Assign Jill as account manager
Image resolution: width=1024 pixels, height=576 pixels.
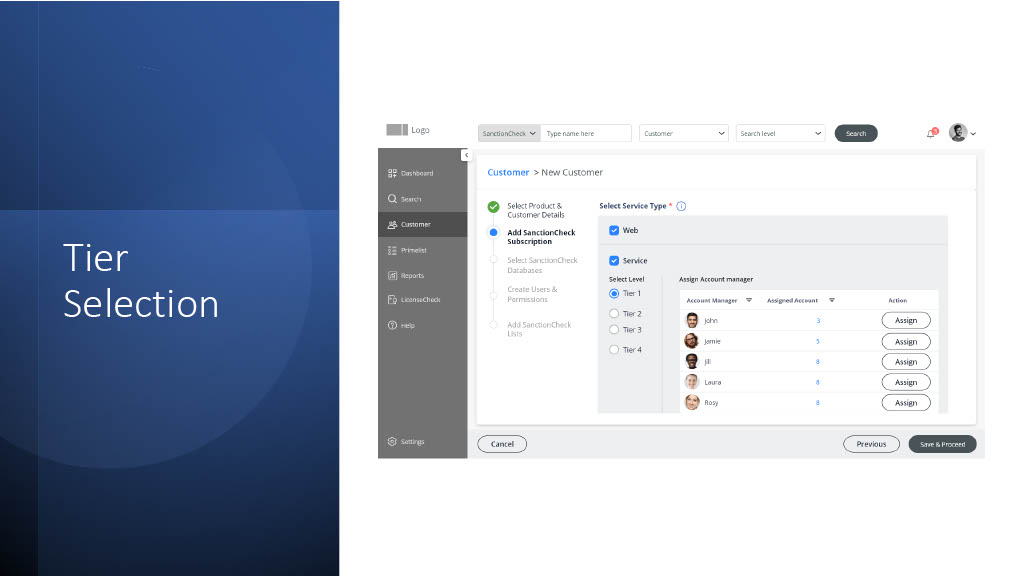(906, 362)
